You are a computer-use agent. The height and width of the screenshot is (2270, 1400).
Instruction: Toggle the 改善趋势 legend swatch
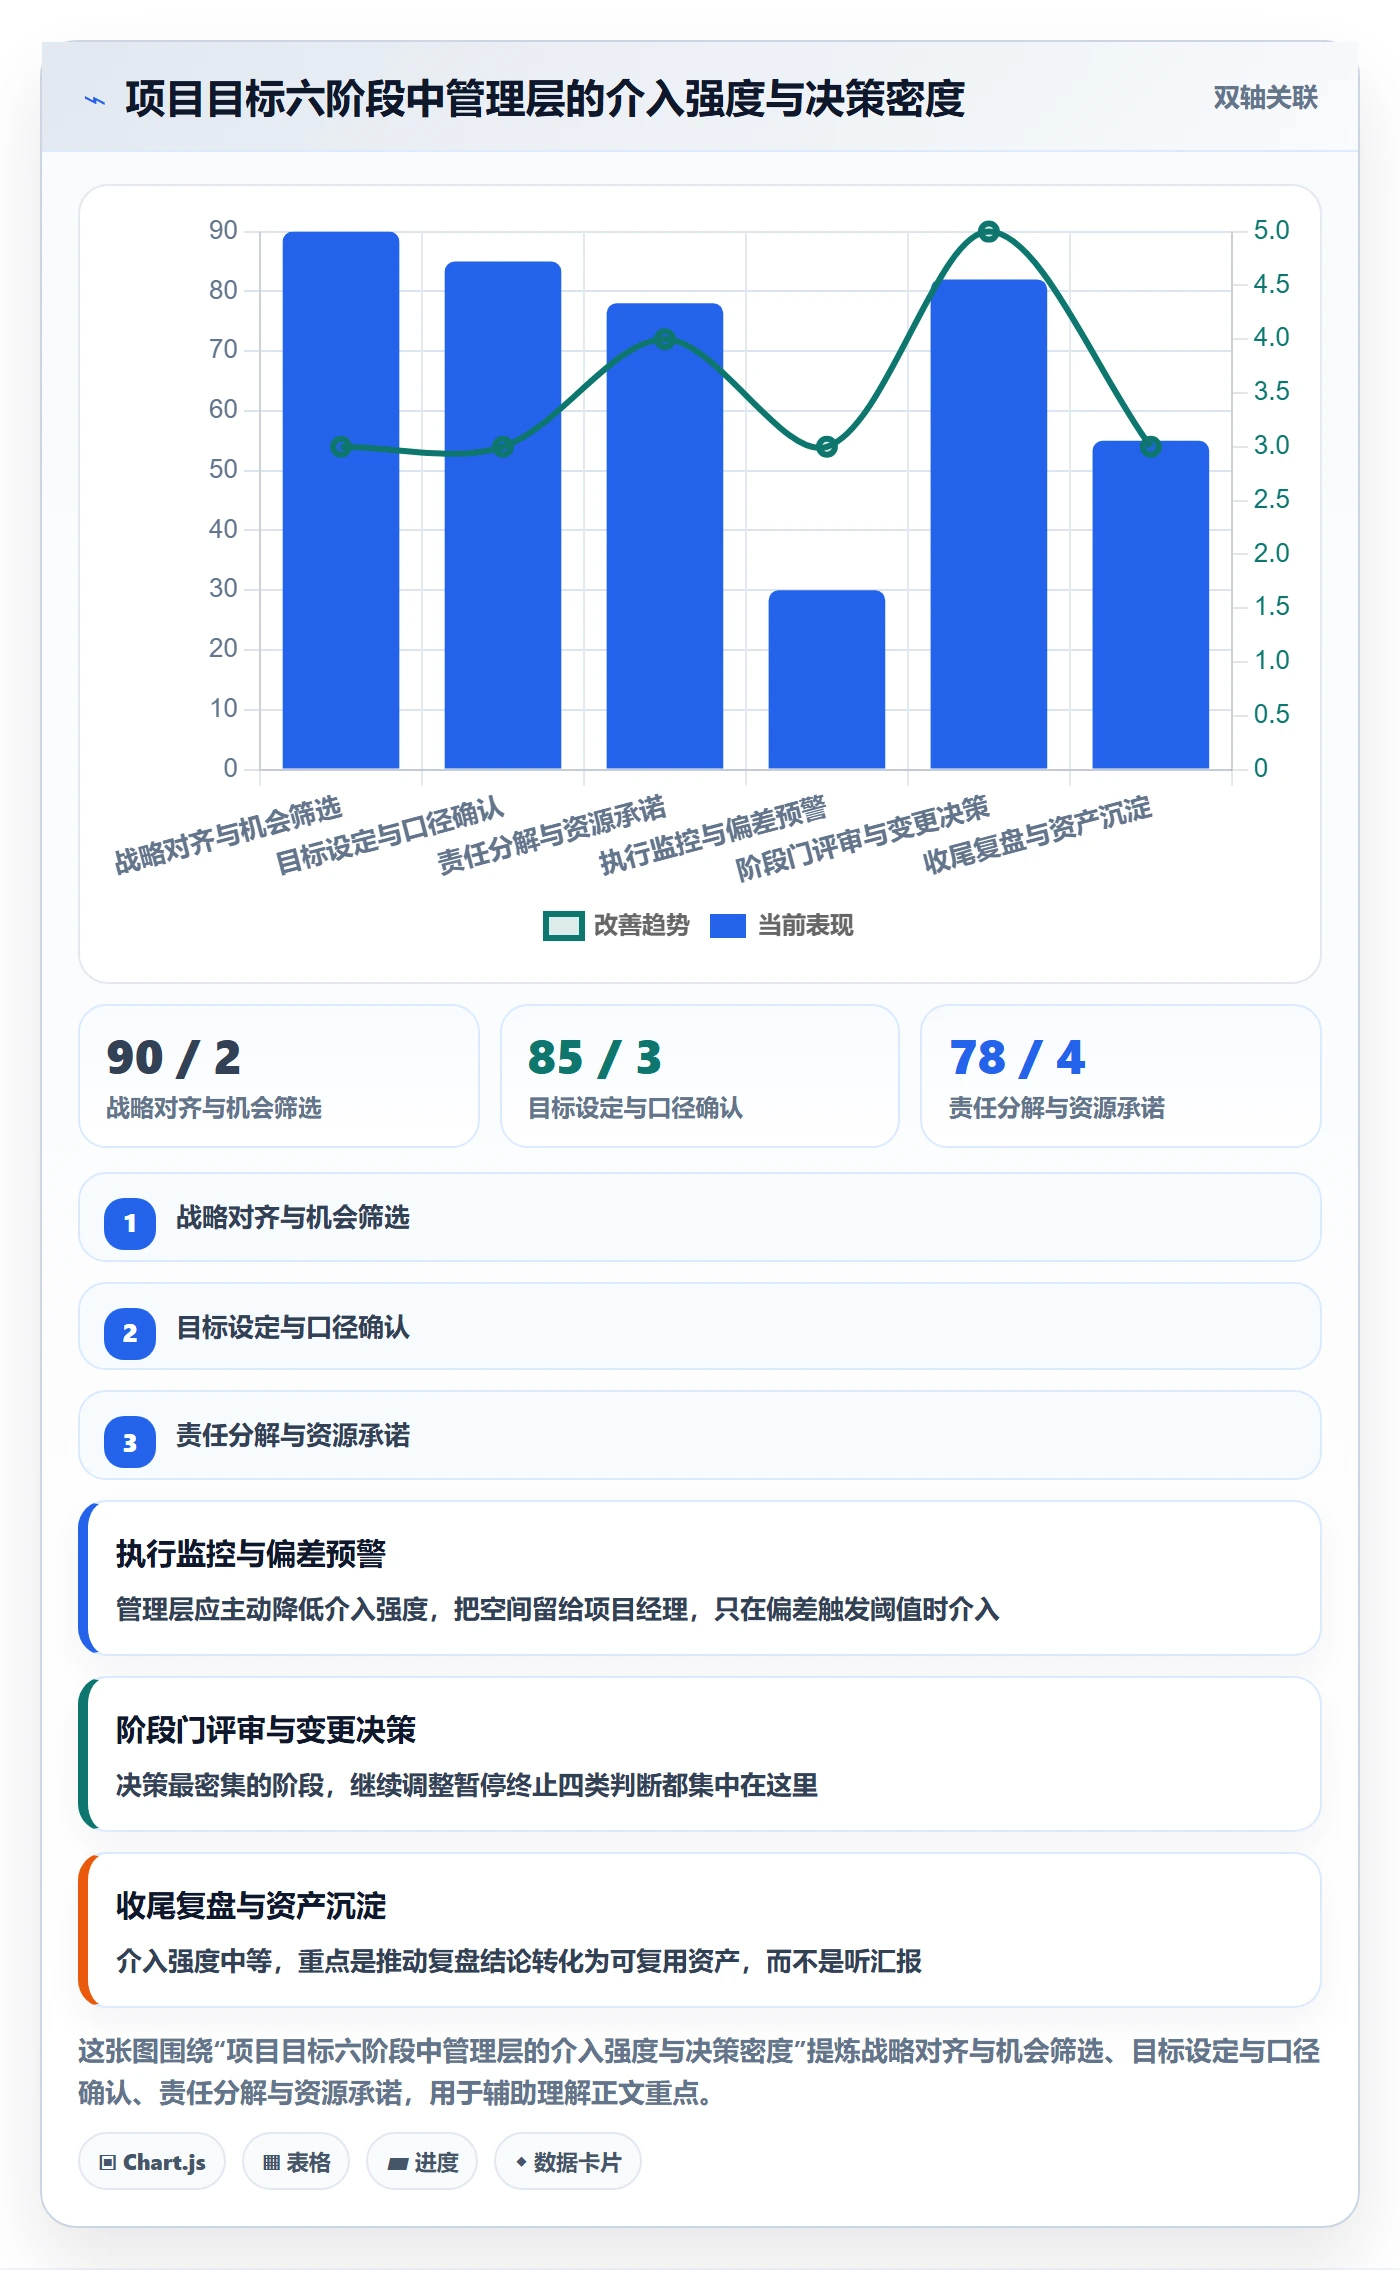(x=564, y=926)
